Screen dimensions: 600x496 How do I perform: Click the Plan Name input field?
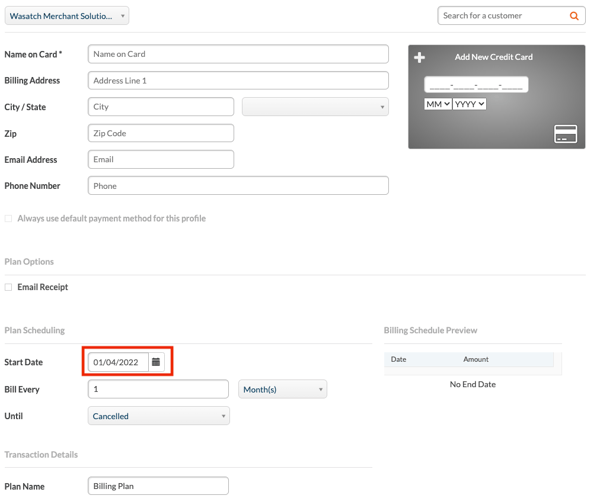coord(158,486)
